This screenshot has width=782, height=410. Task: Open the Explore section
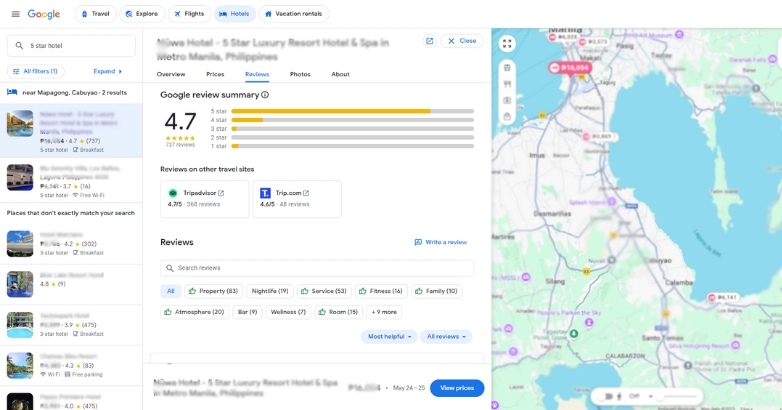[x=142, y=14]
